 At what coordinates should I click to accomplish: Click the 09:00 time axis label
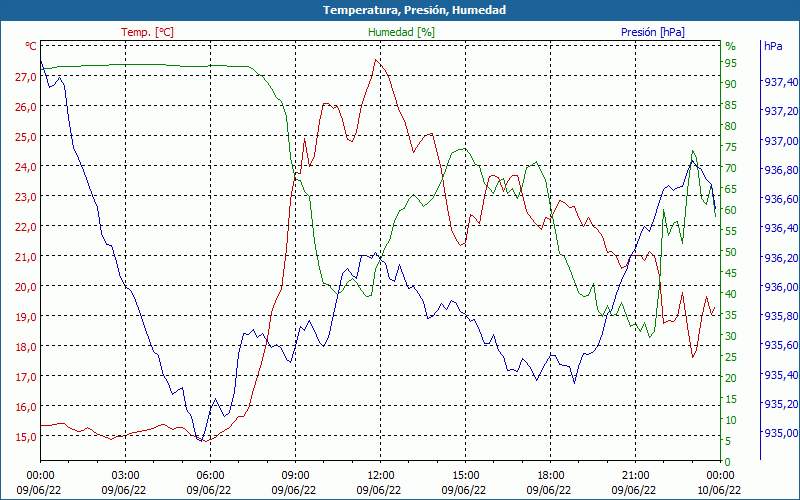click(x=295, y=476)
